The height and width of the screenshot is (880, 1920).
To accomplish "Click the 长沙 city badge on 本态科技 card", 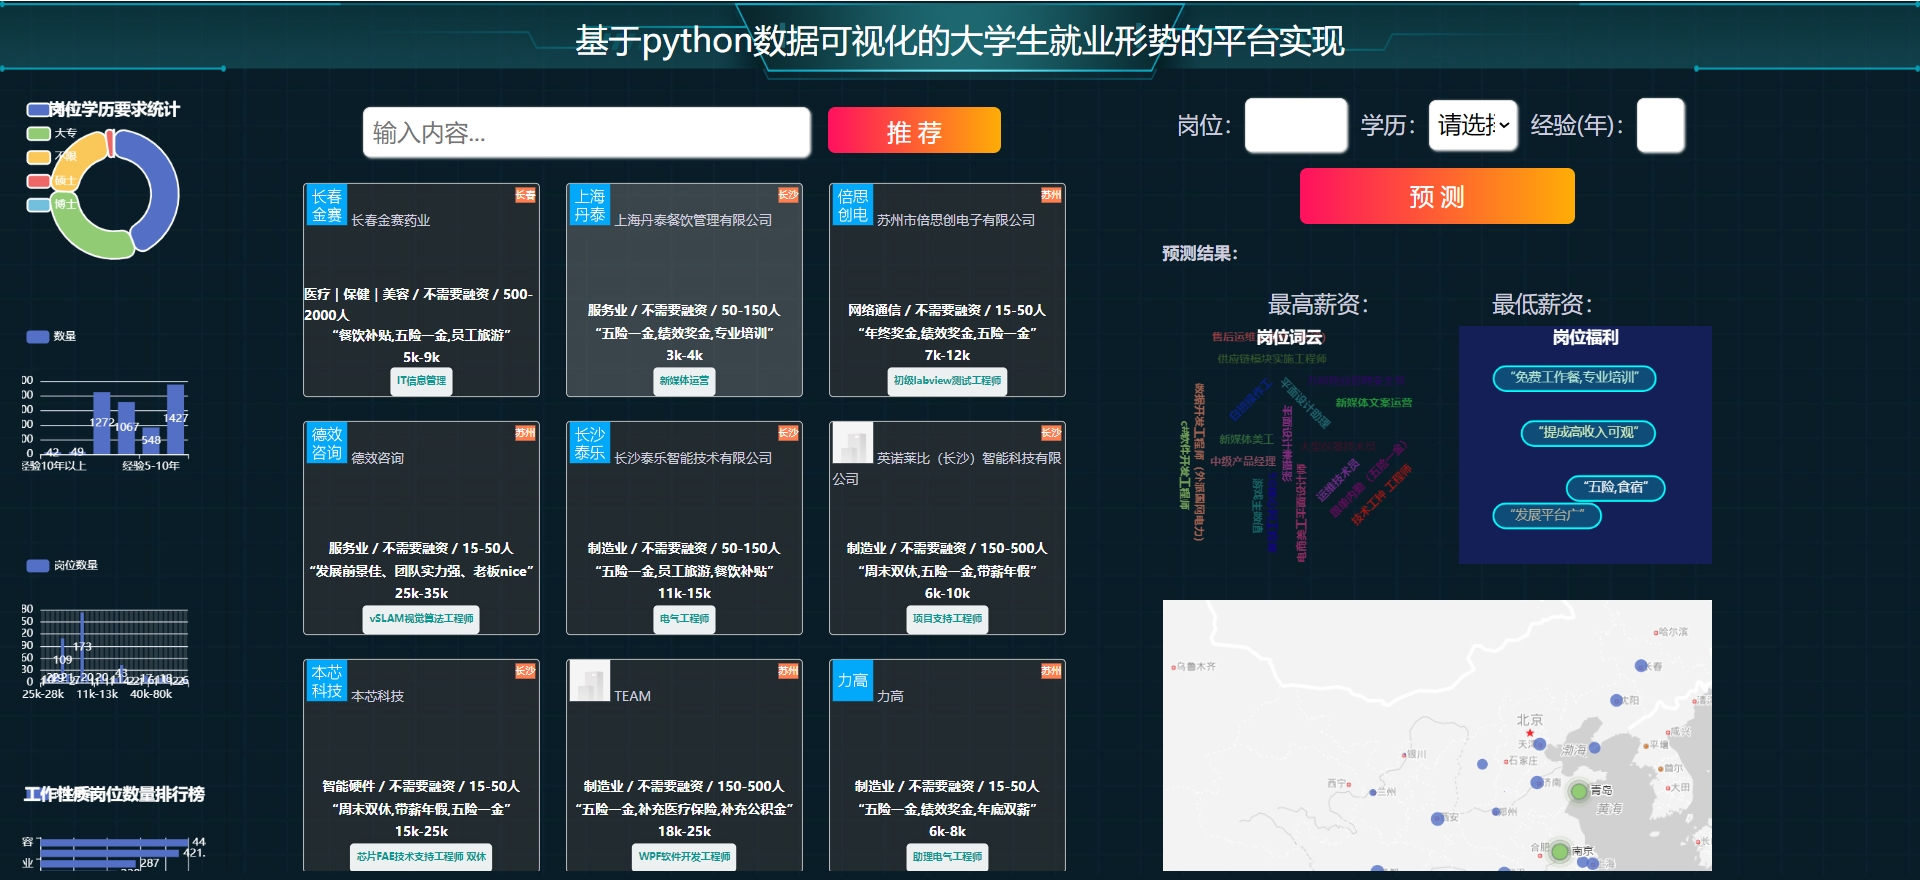I will [x=526, y=671].
